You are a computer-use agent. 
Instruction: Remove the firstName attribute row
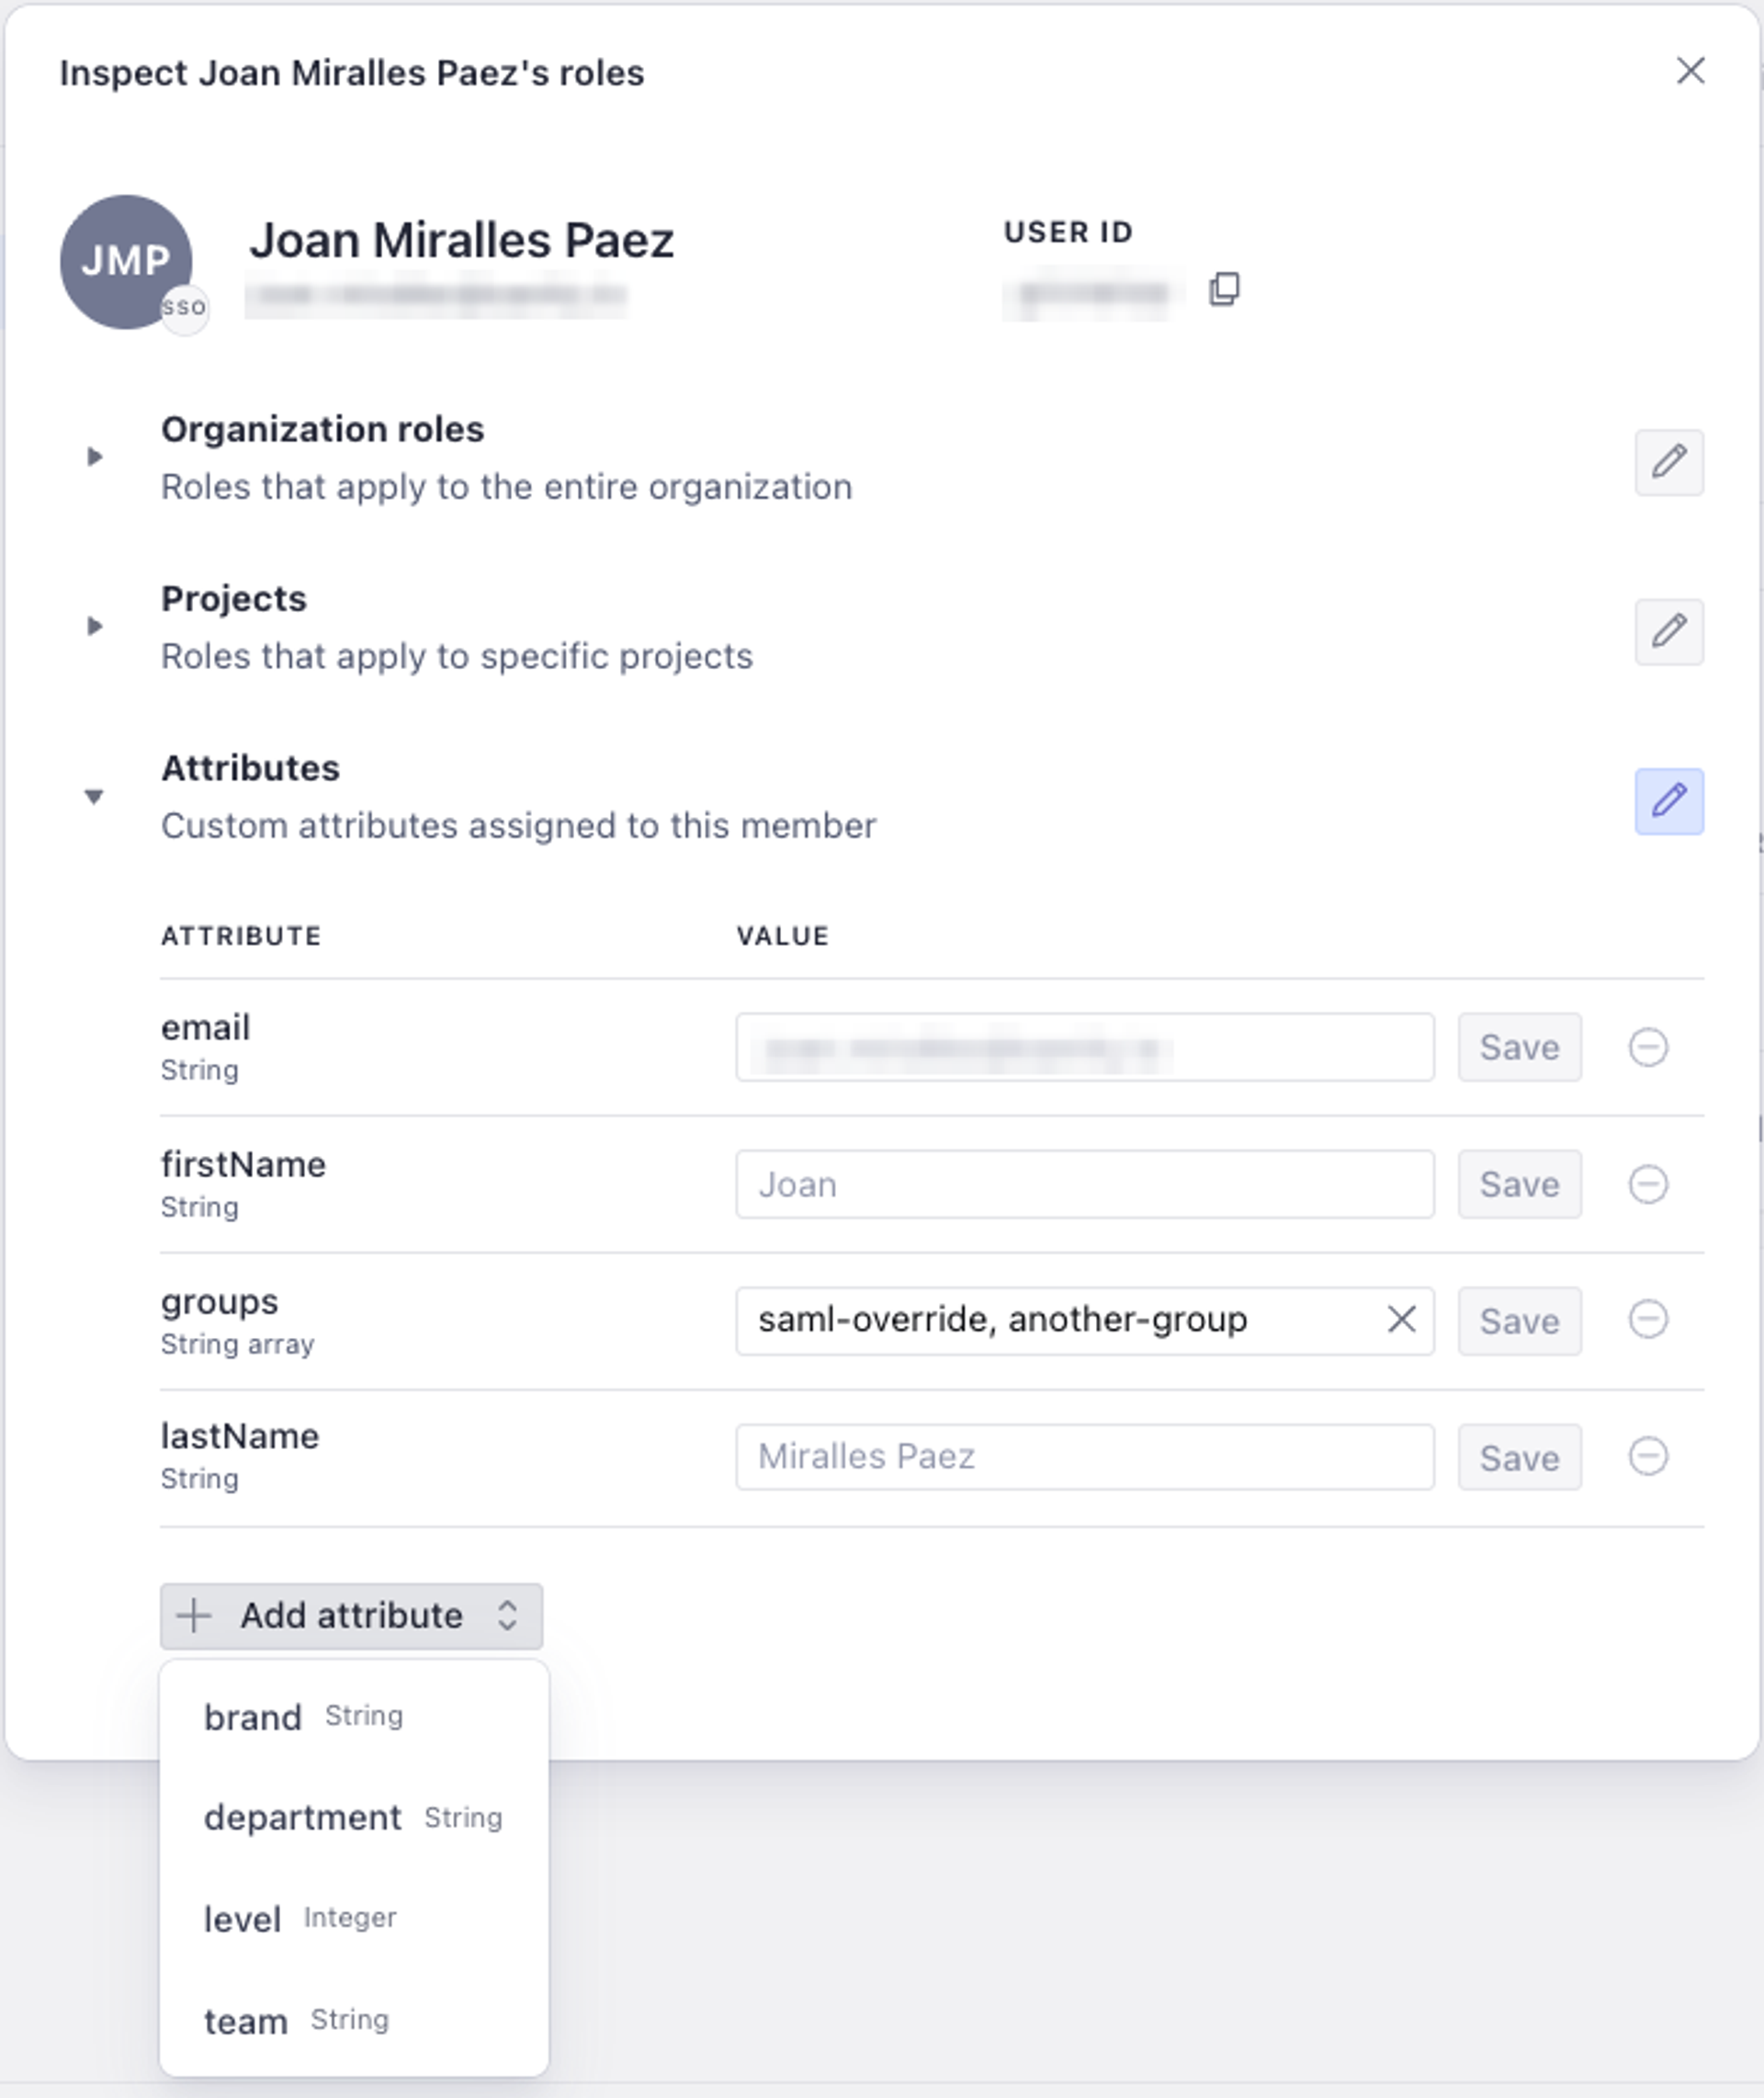tap(1648, 1184)
